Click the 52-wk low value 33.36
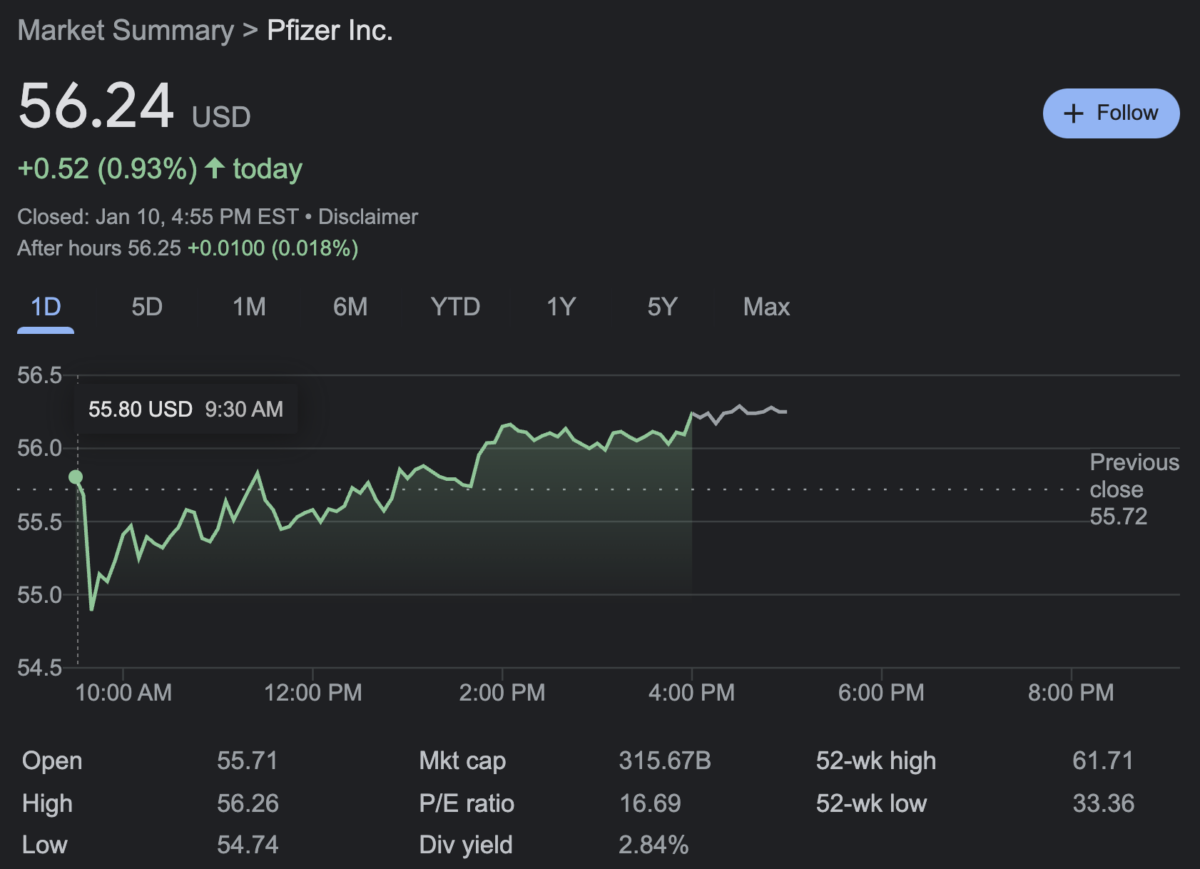Viewport: 1200px width, 869px height. coord(1103,803)
